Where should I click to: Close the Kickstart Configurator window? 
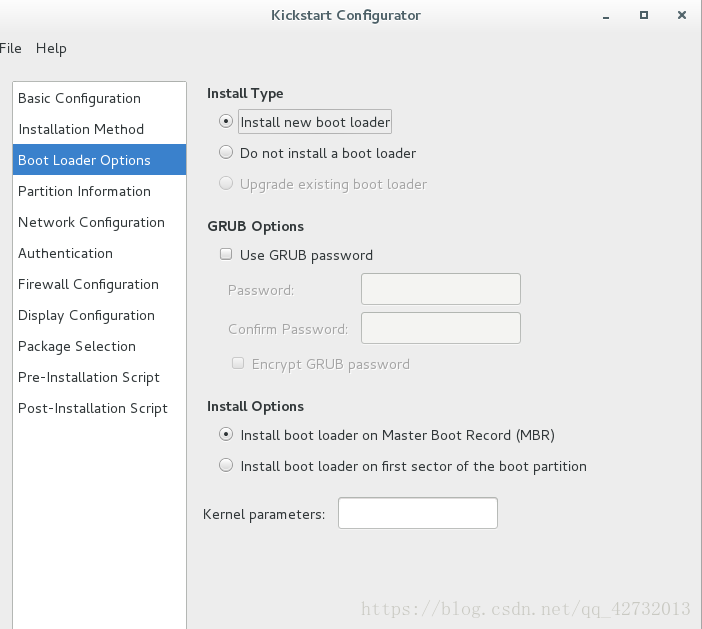click(682, 15)
